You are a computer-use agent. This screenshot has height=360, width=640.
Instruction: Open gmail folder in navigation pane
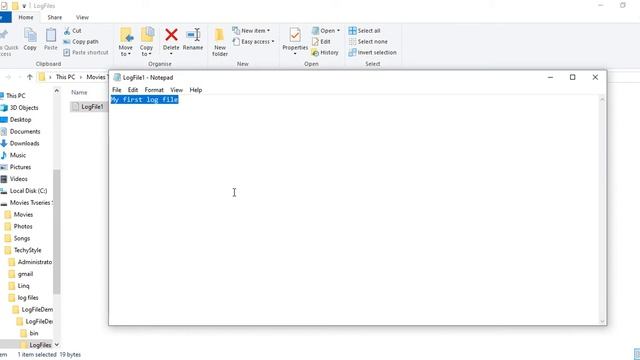pos(25,274)
